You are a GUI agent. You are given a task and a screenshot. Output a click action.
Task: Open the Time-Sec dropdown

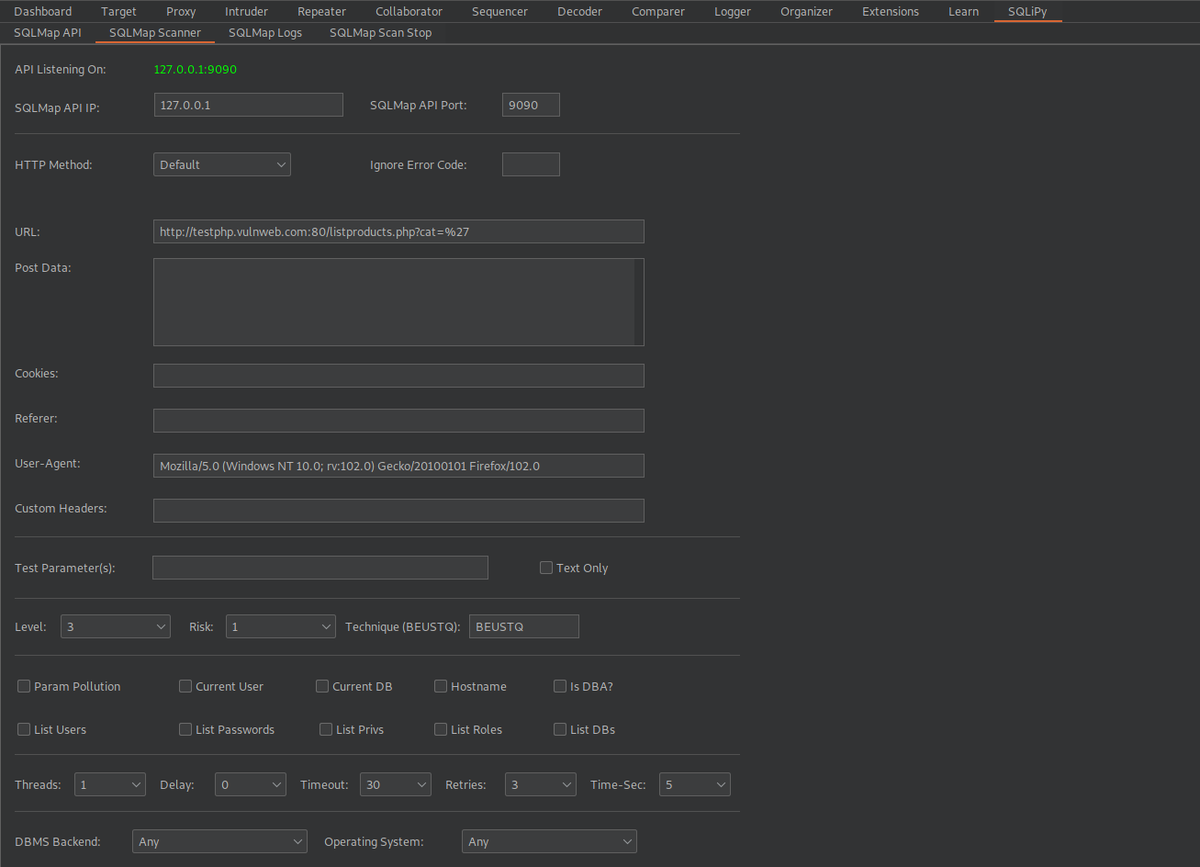point(695,785)
